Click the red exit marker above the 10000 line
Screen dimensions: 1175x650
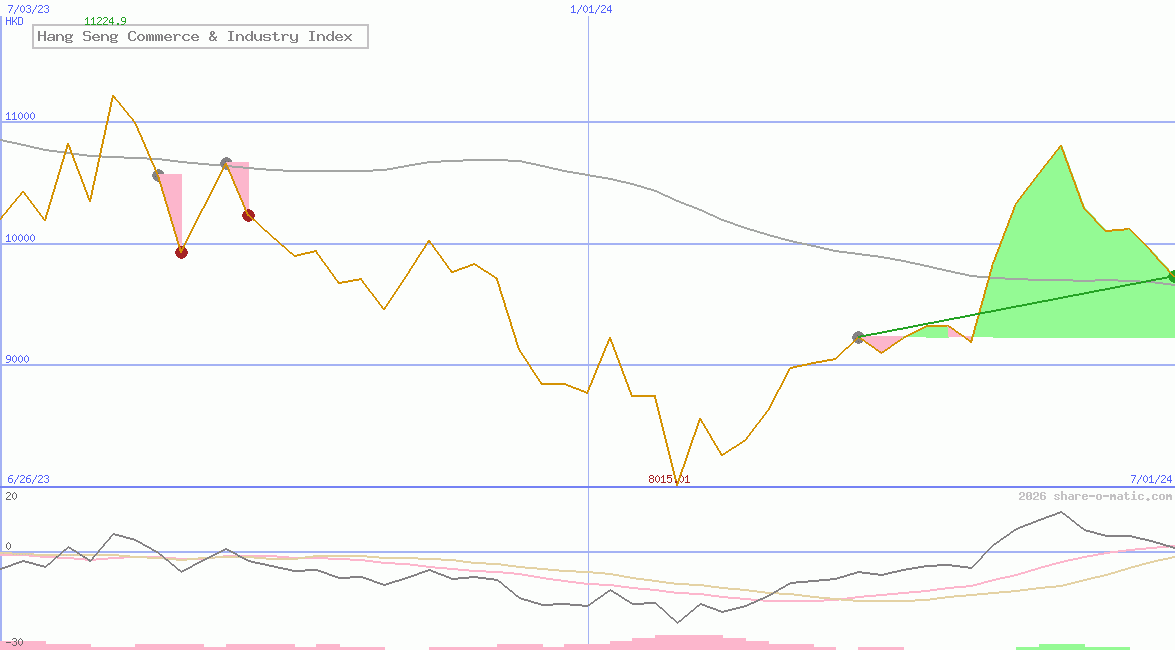(x=249, y=216)
